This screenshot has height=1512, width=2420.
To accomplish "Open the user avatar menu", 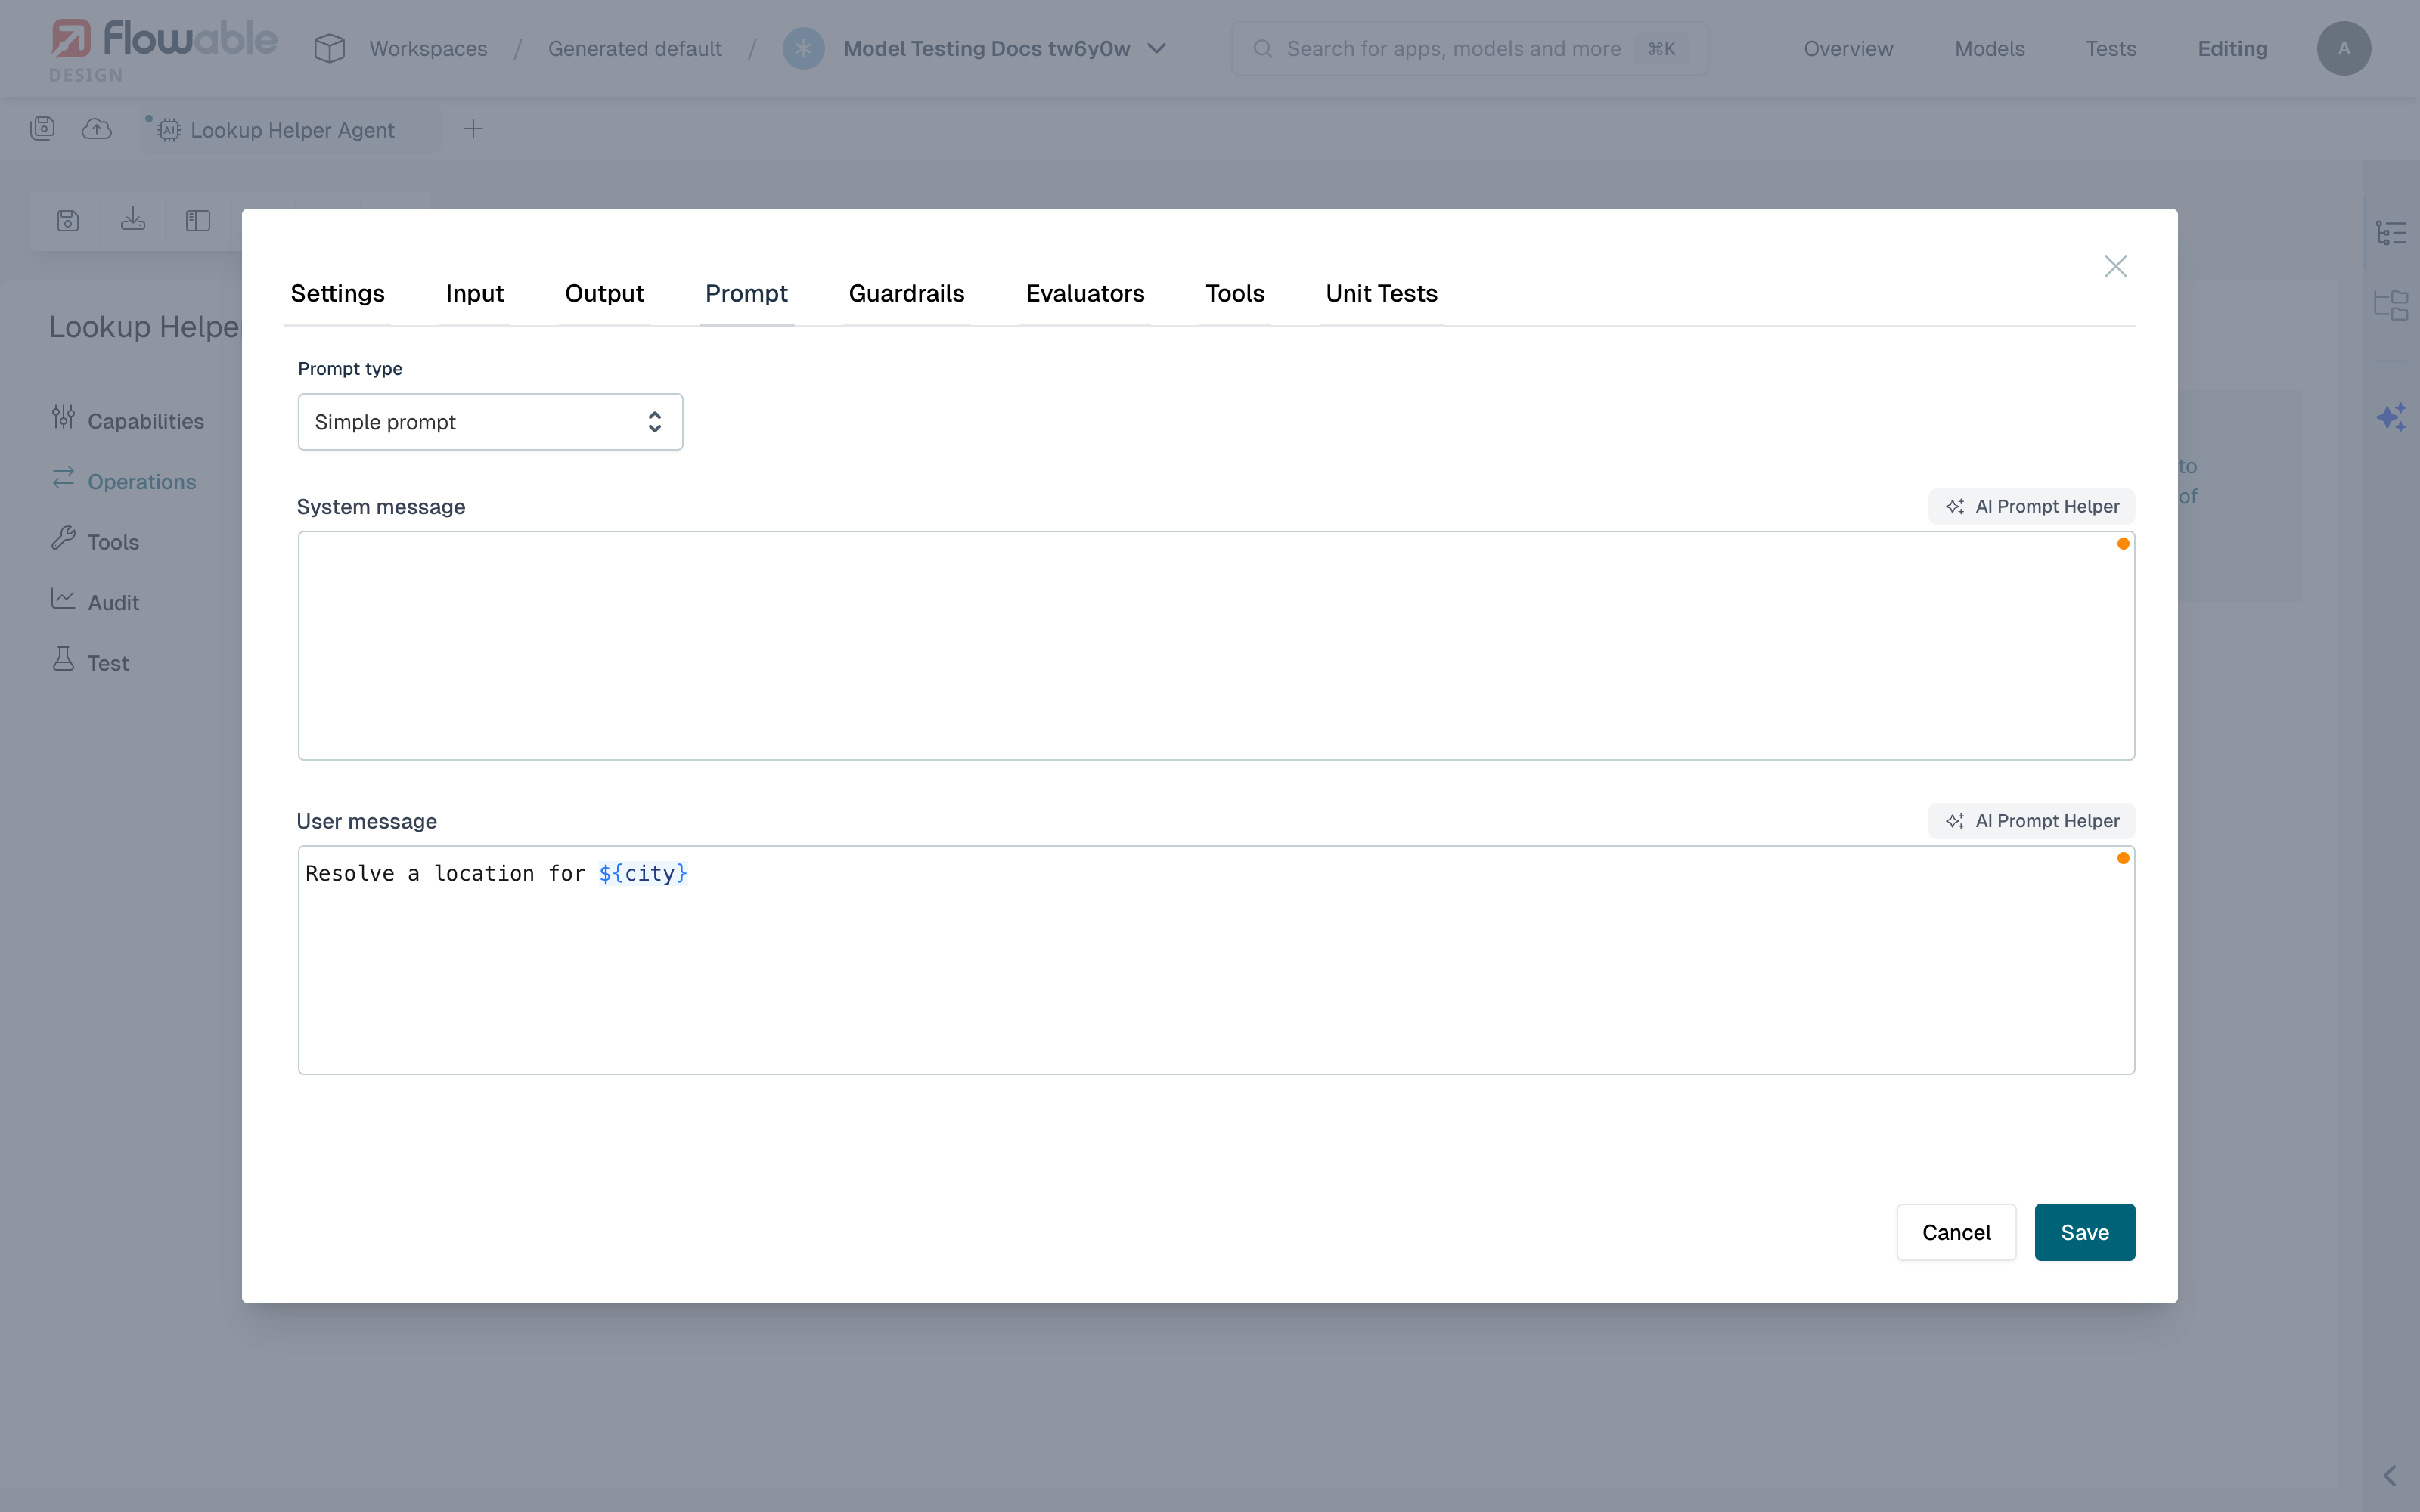I will (x=2343, y=49).
